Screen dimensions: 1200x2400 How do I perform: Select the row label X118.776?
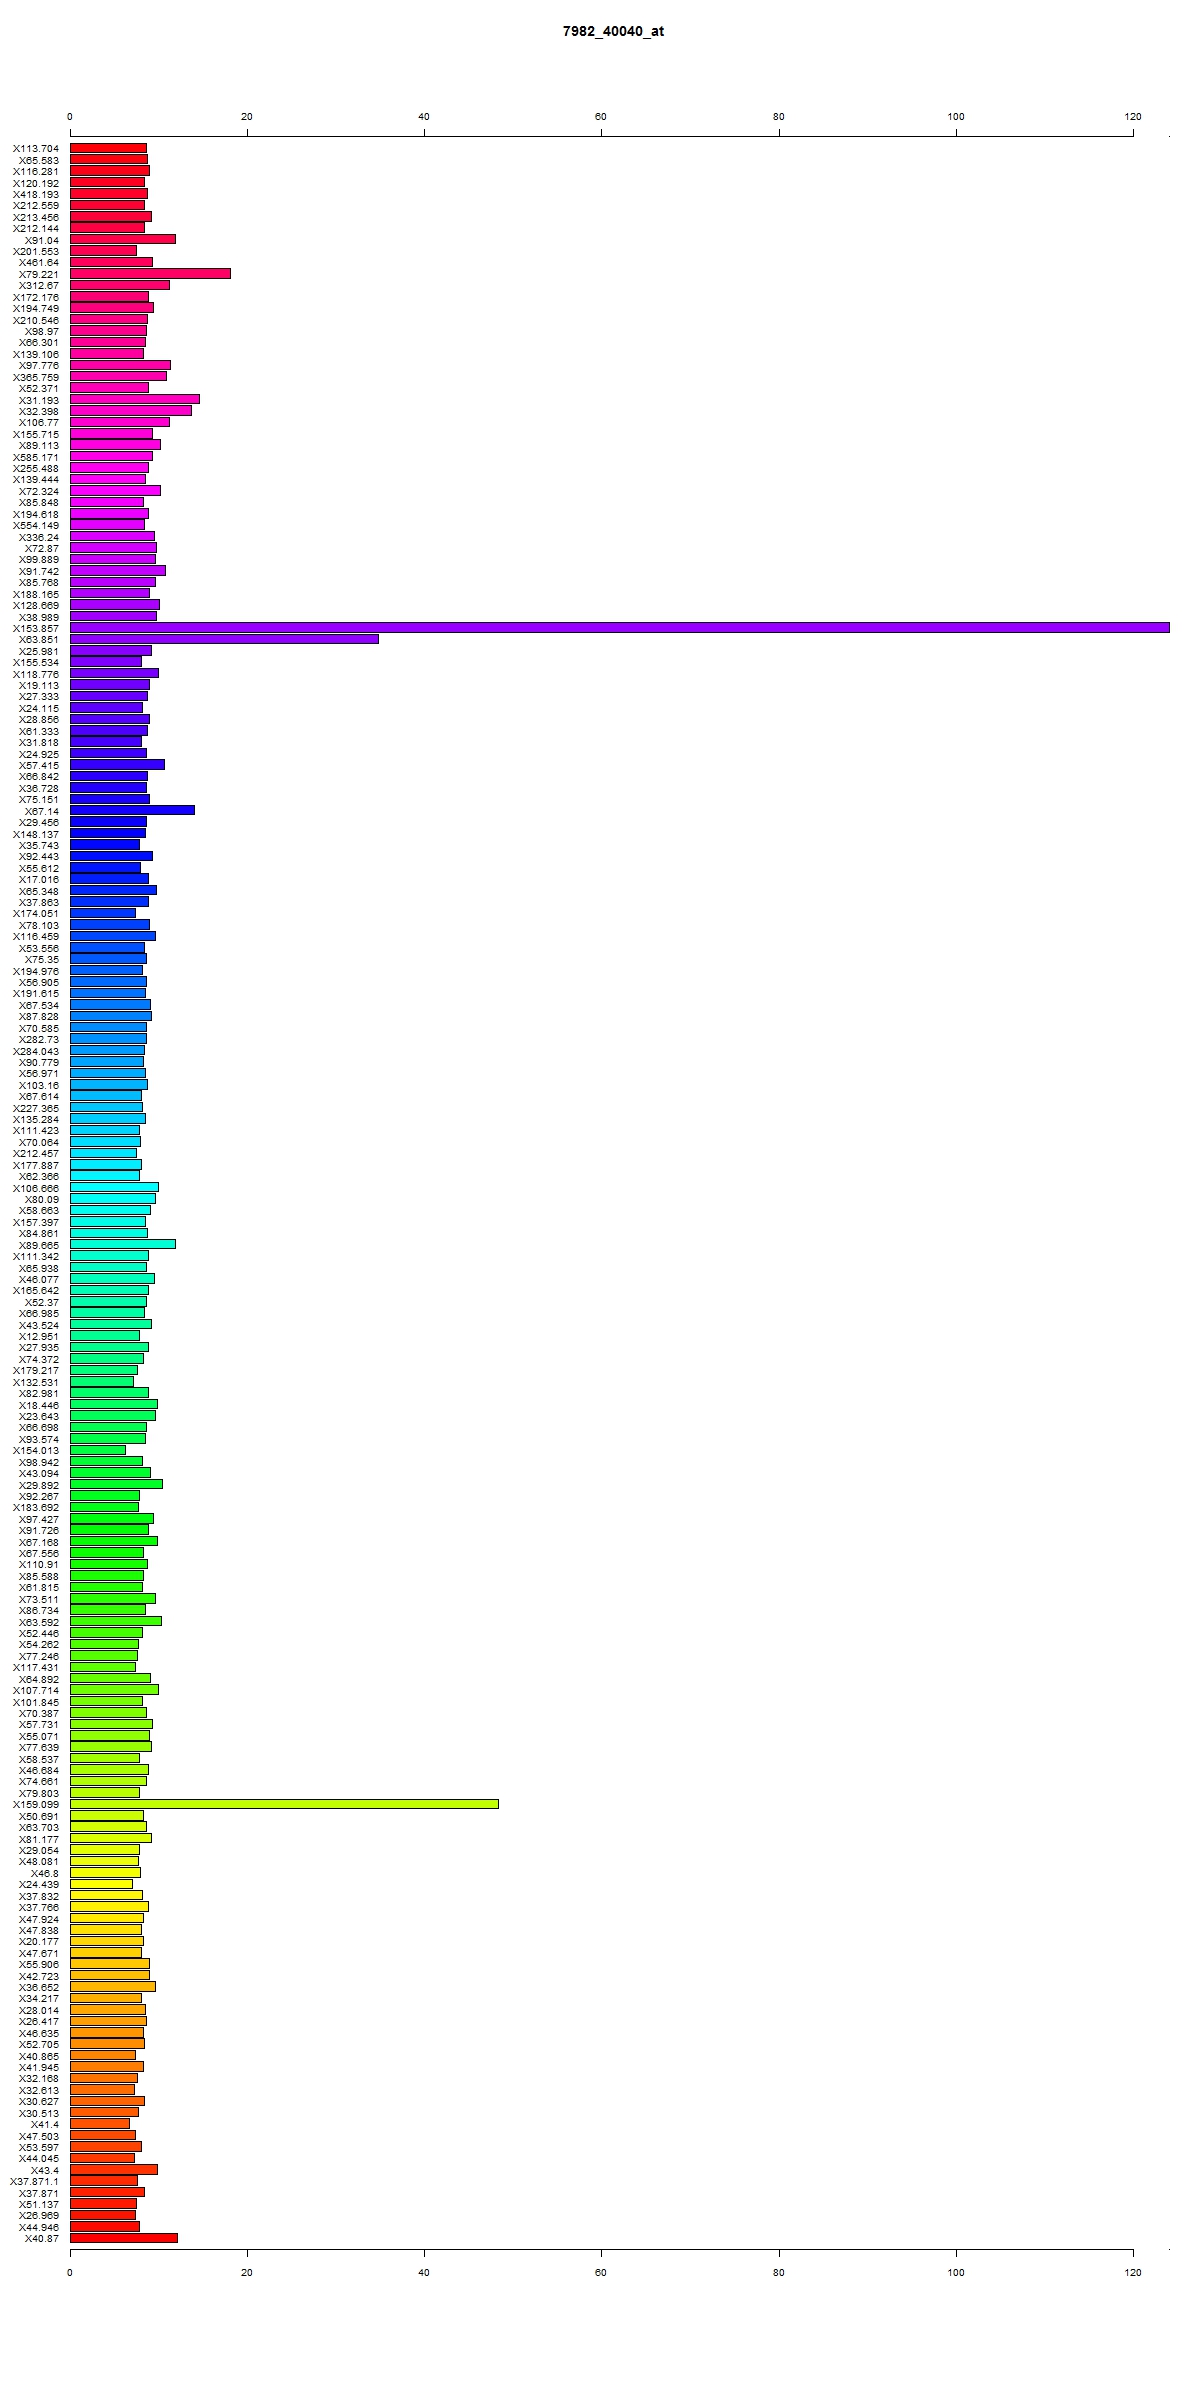[36, 674]
